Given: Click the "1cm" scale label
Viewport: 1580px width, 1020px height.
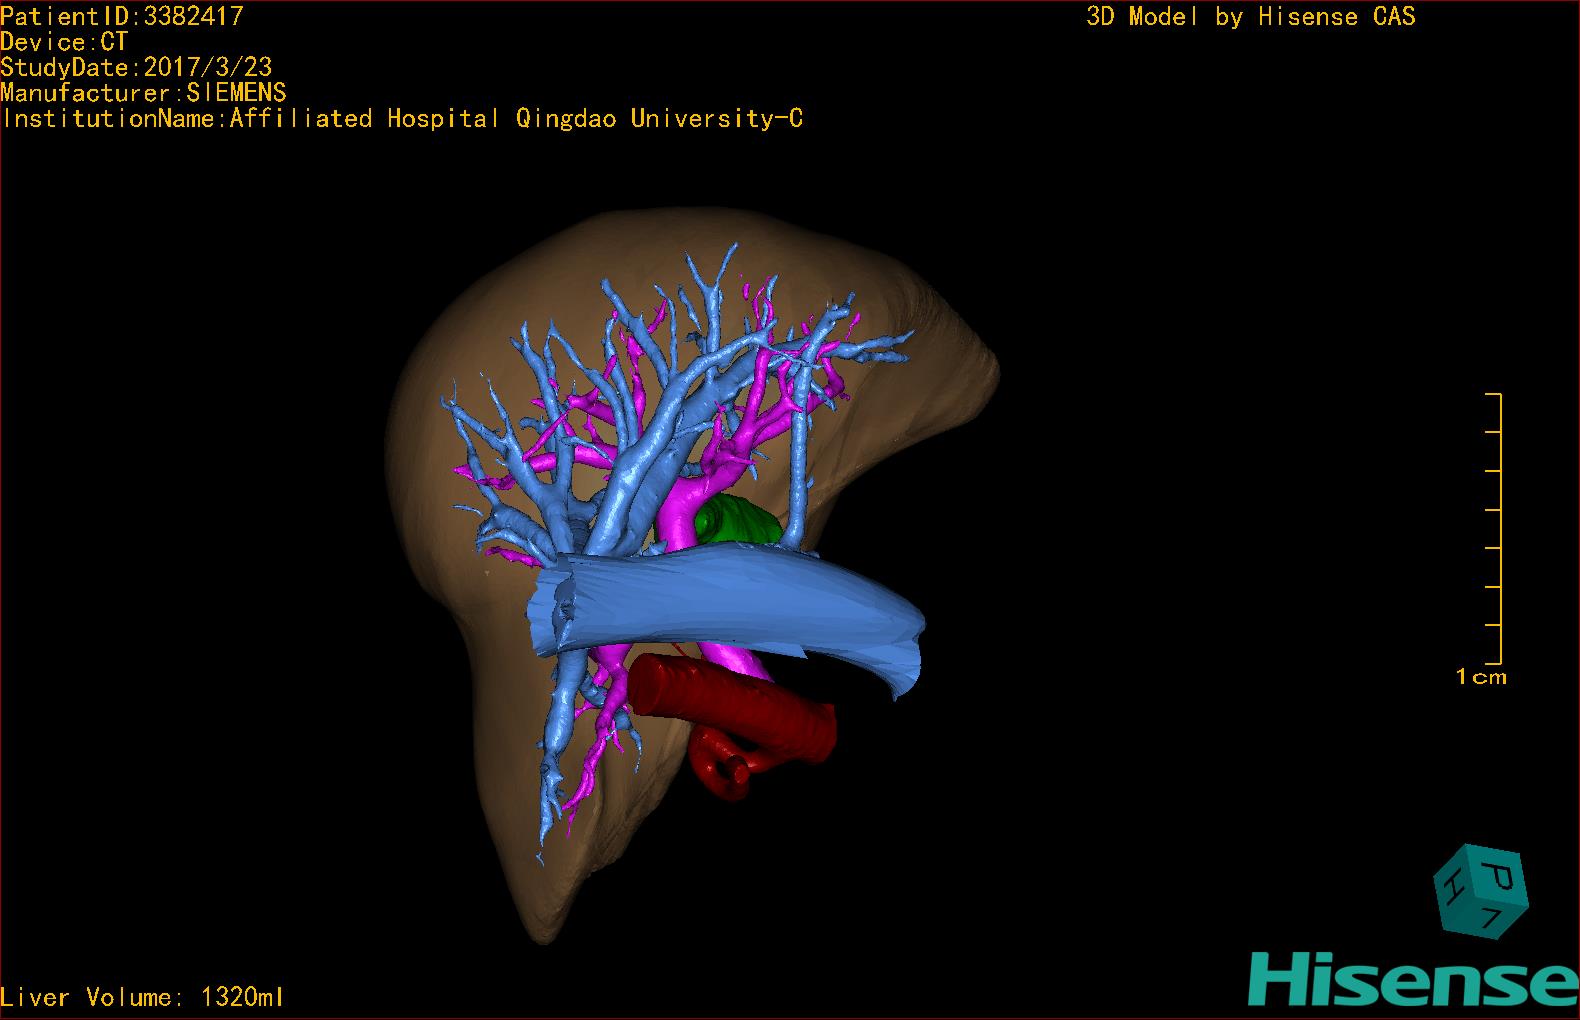Looking at the screenshot, I should click(1481, 677).
